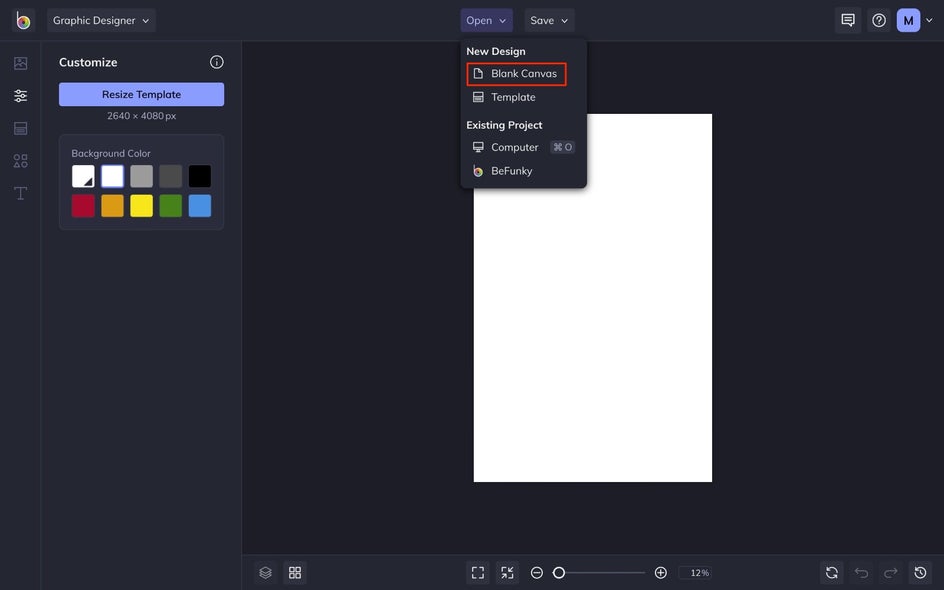The image size is (944, 590).
Task: Click the Resize Template button
Action: tap(141, 95)
